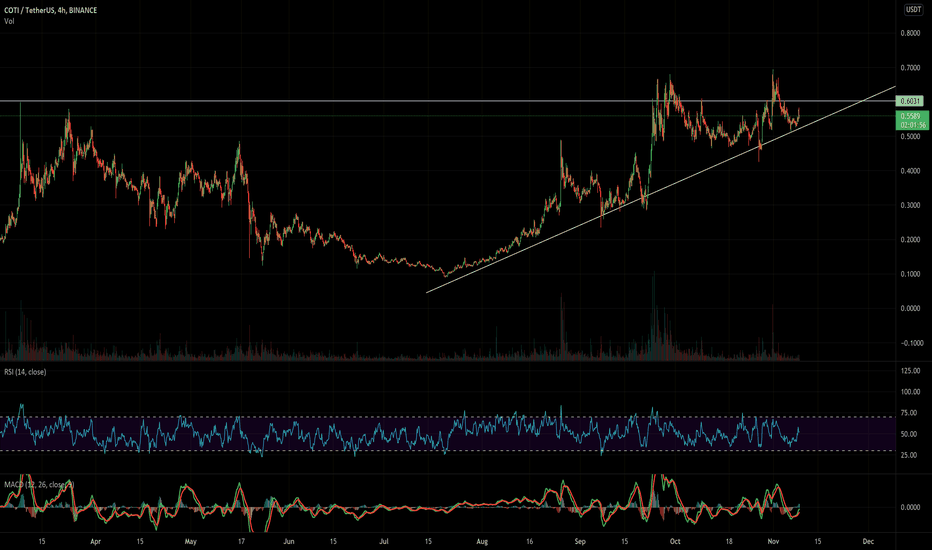
Task: Click the 75.00 RSI scale value
Action: pos(910,413)
